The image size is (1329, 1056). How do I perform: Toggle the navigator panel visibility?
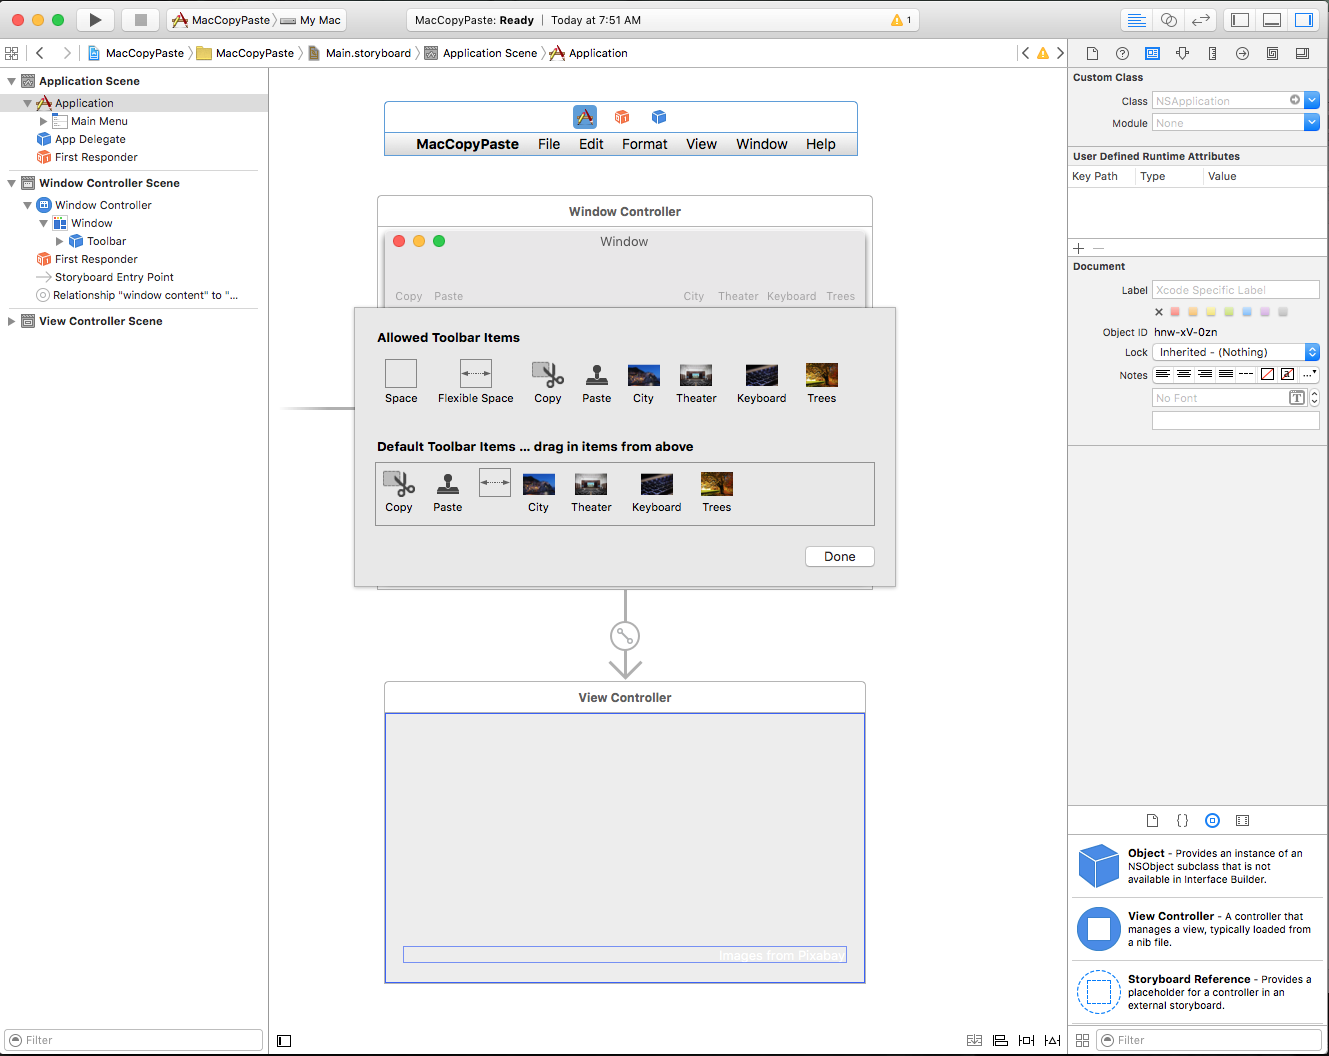point(1240,20)
